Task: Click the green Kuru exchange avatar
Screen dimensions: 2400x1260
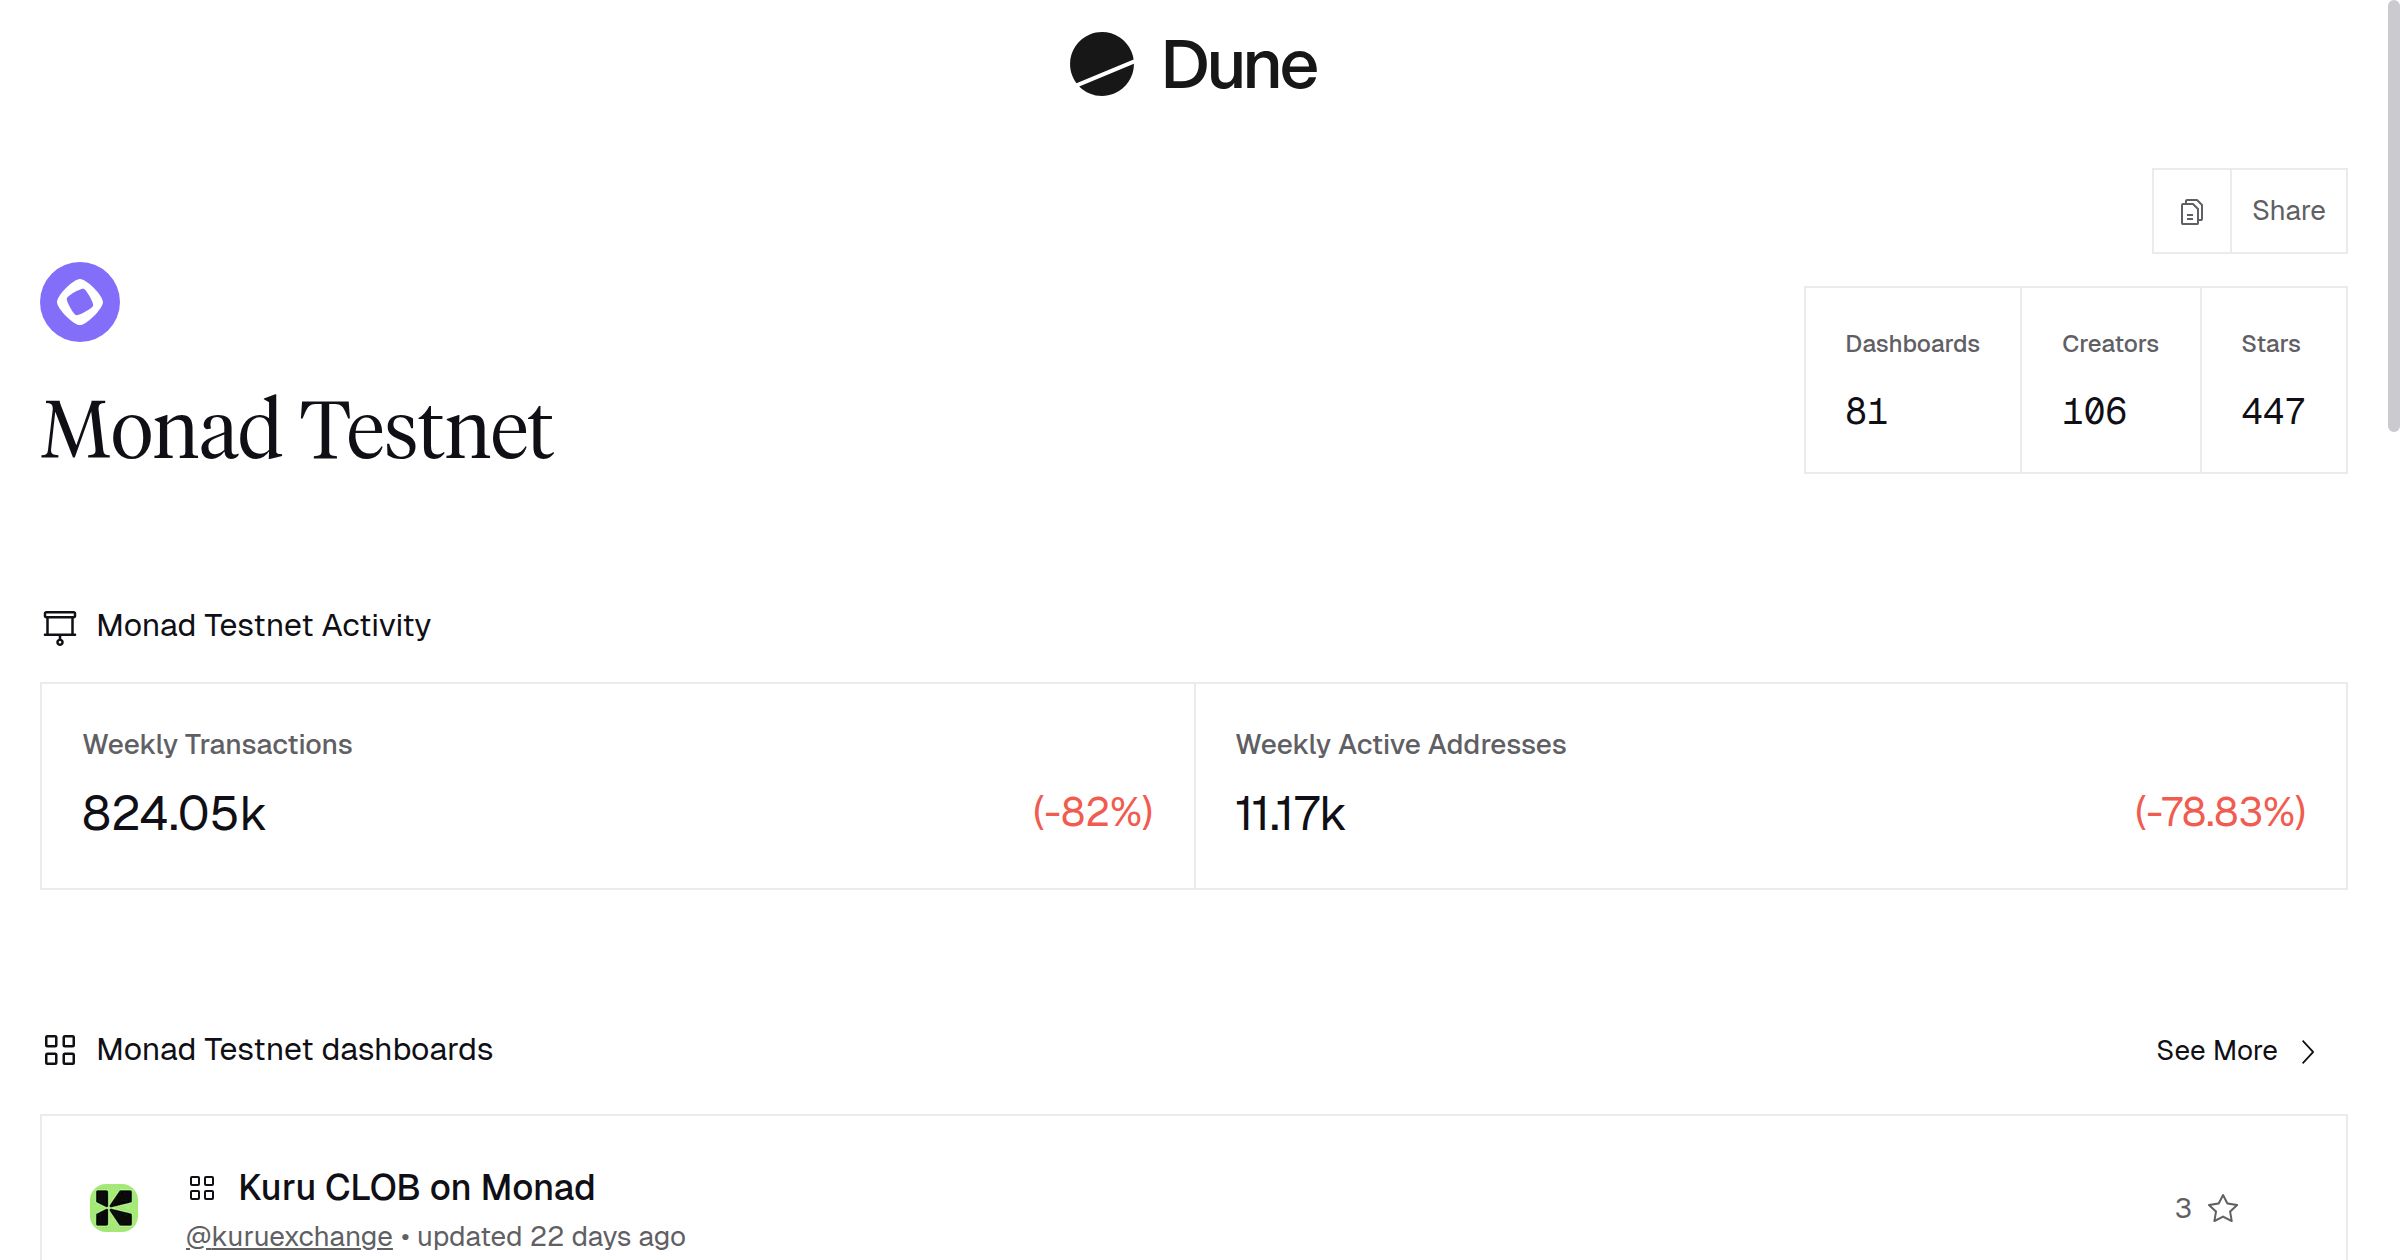Action: click(114, 1208)
